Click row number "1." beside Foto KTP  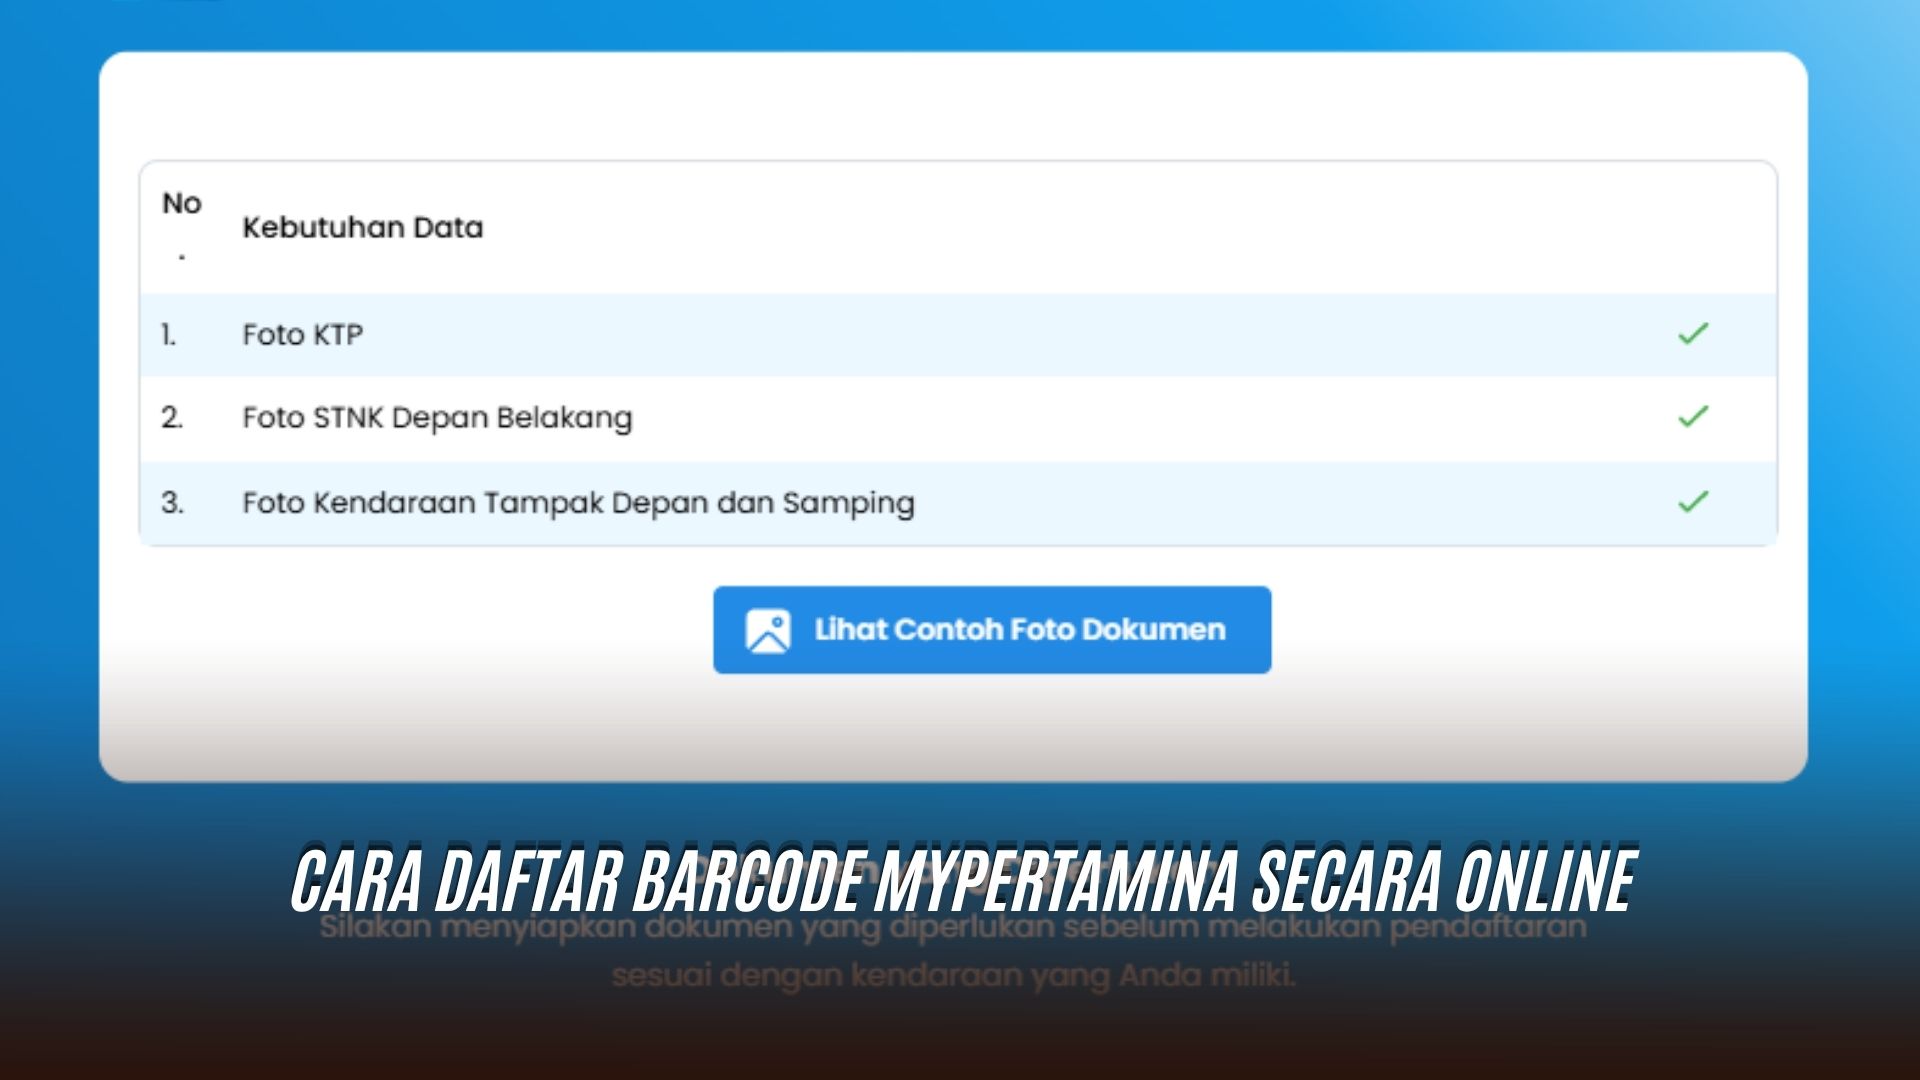(169, 335)
